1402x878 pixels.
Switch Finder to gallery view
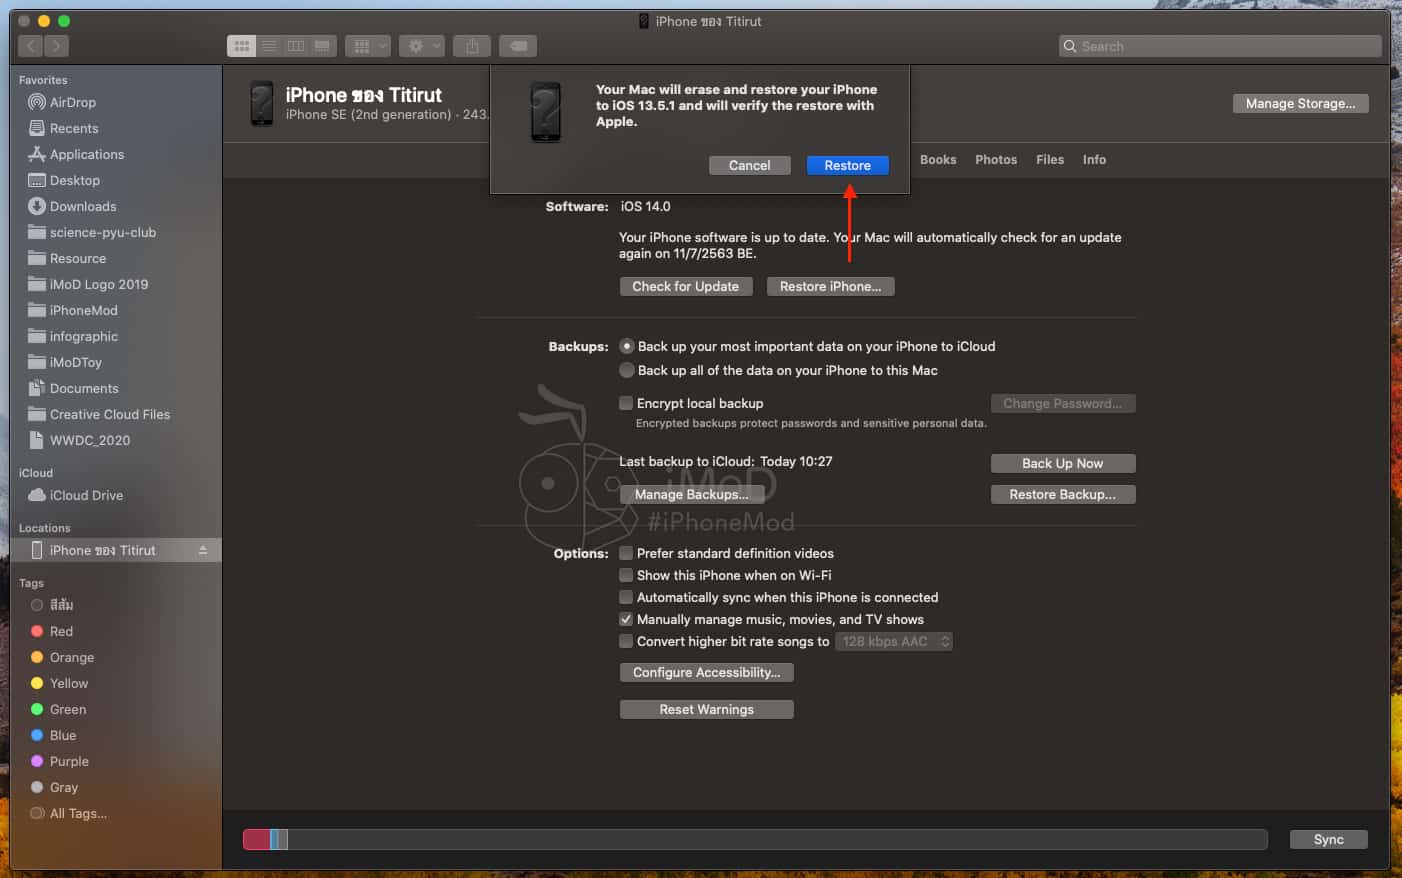322,46
